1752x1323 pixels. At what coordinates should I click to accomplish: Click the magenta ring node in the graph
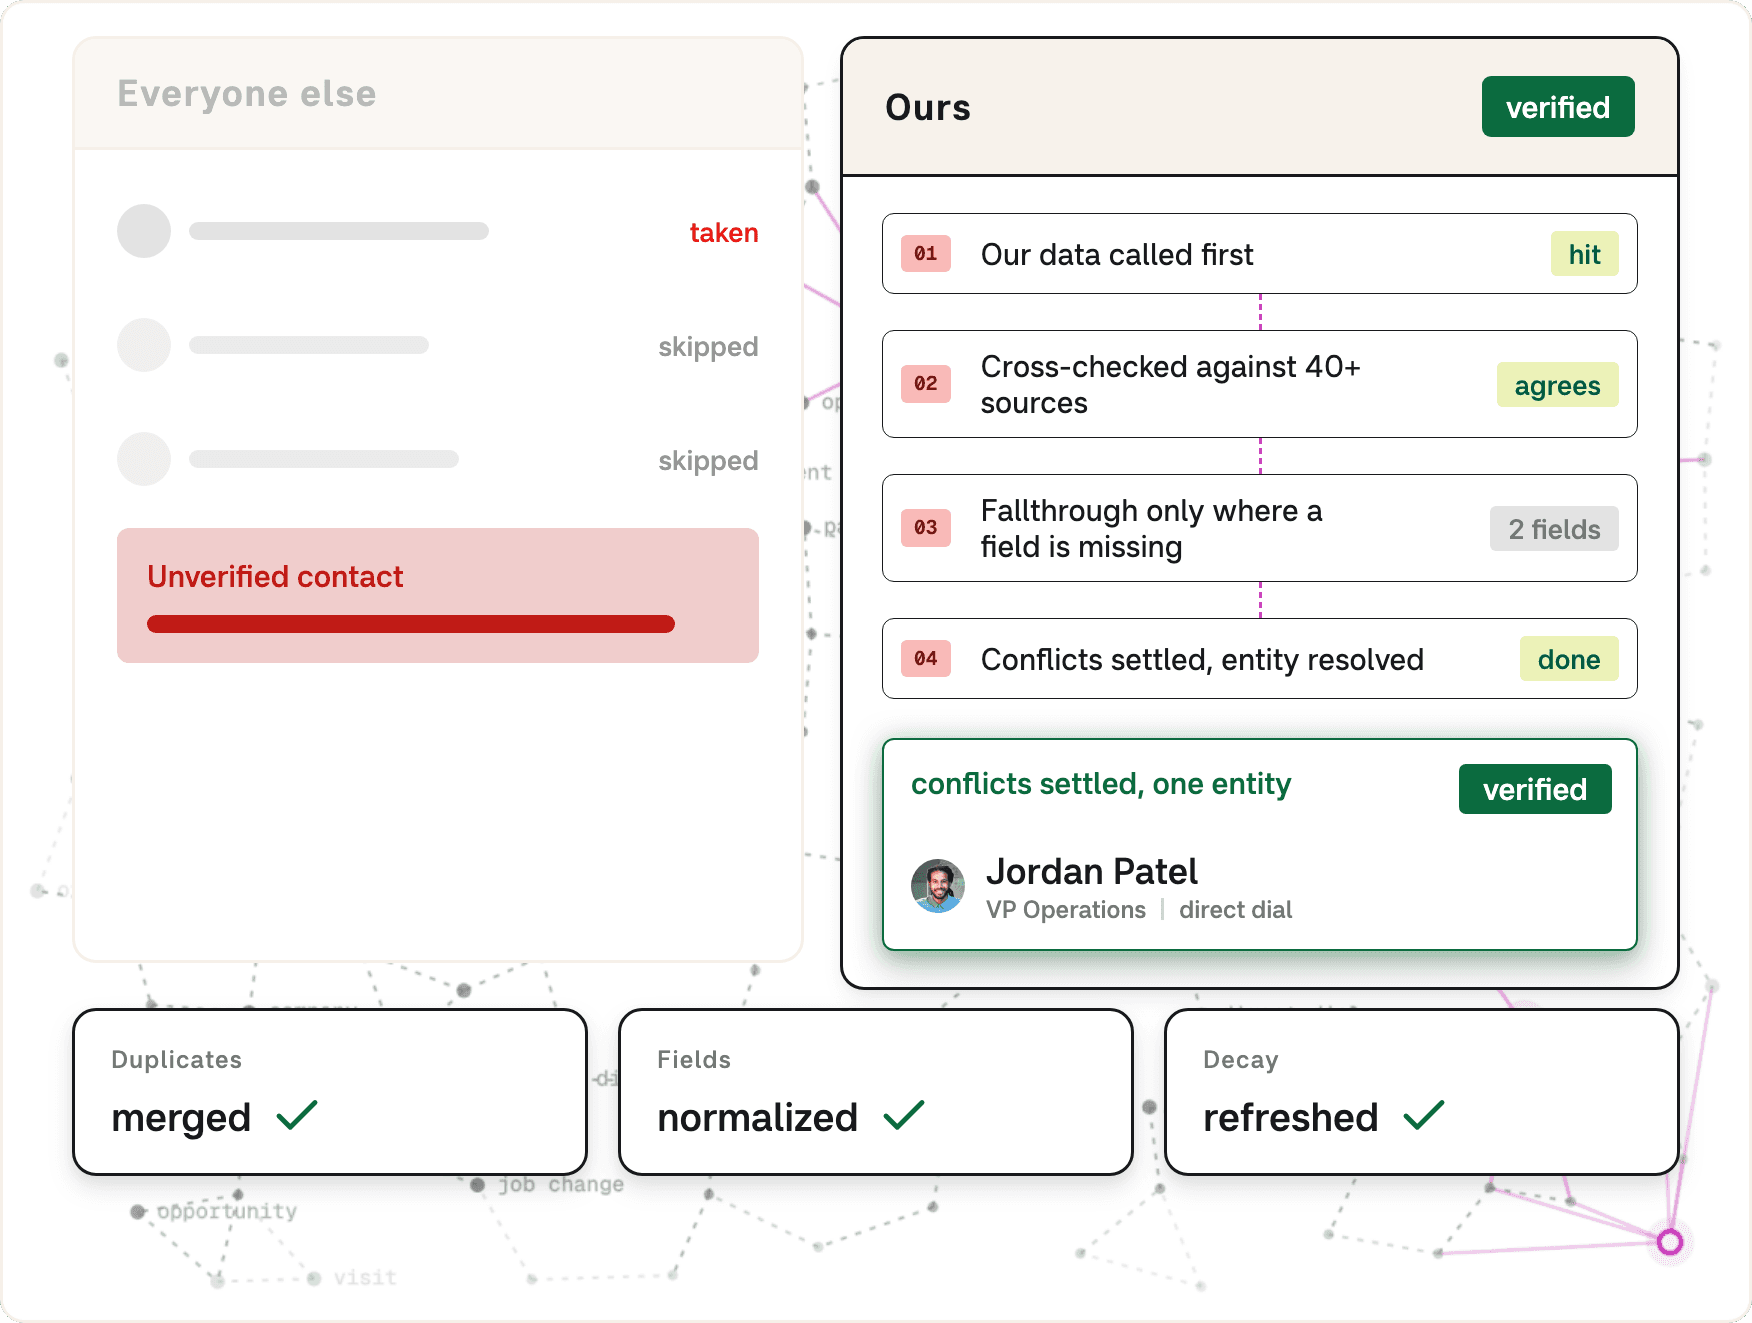pos(1670,1242)
